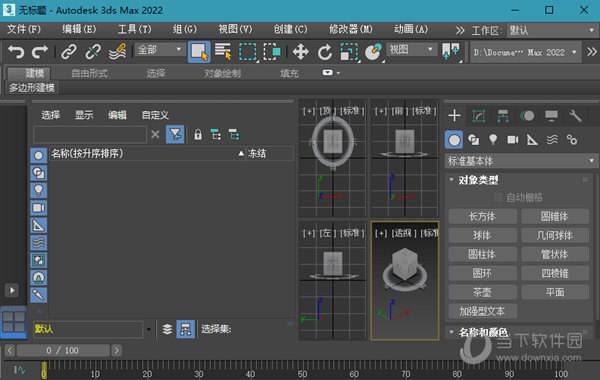Select the Scale tool

[349, 52]
